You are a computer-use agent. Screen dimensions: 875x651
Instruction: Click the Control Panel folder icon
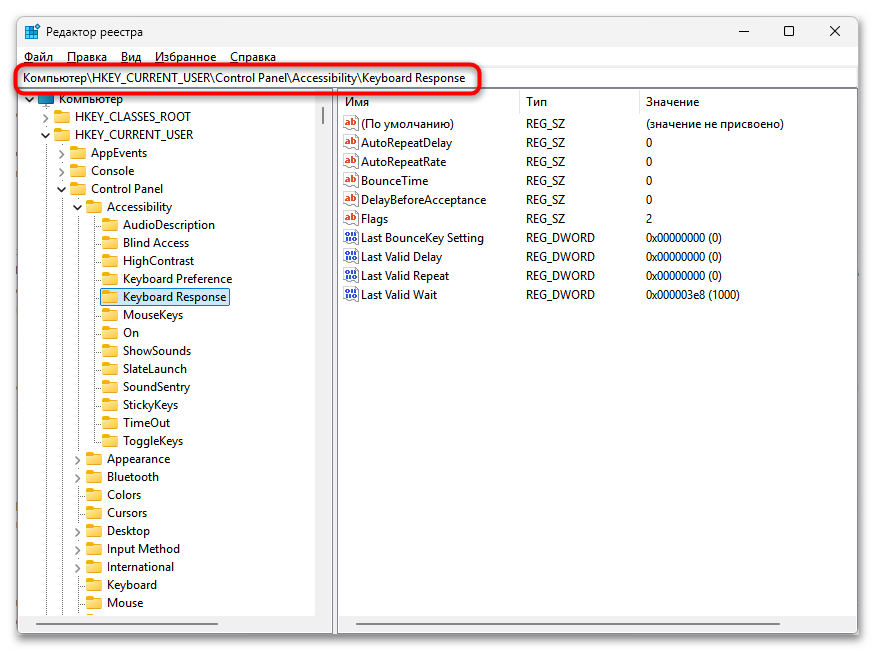[78, 189]
